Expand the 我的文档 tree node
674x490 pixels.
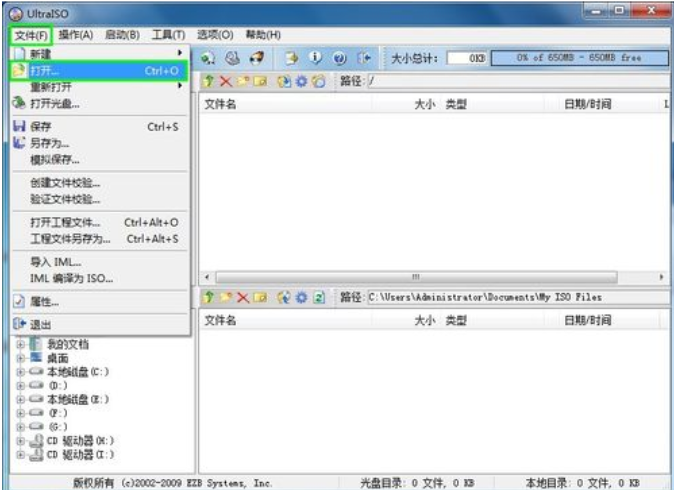(x=20, y=344)
